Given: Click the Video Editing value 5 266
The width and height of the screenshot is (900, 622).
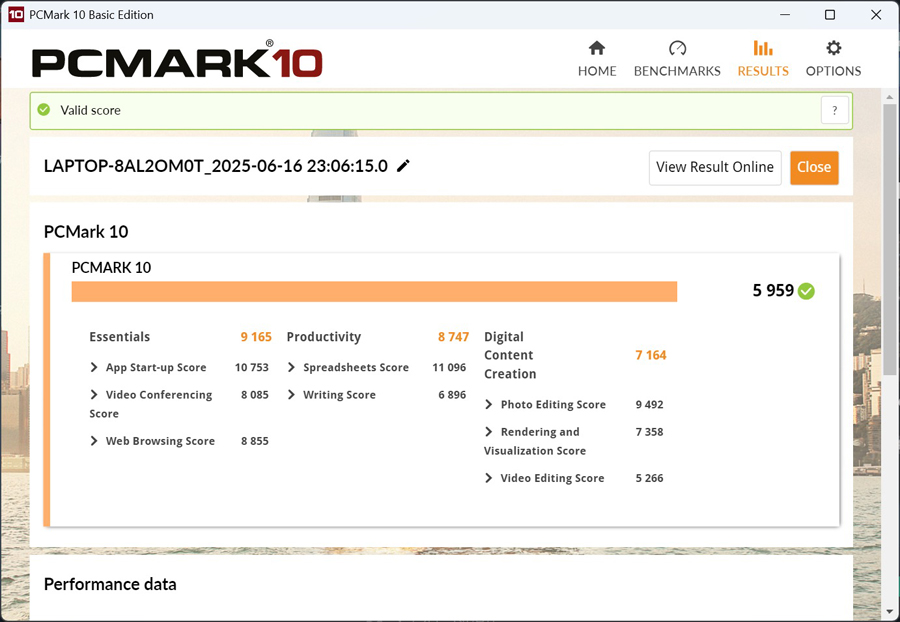Looking at the screenshot, I should pos(649,478).
